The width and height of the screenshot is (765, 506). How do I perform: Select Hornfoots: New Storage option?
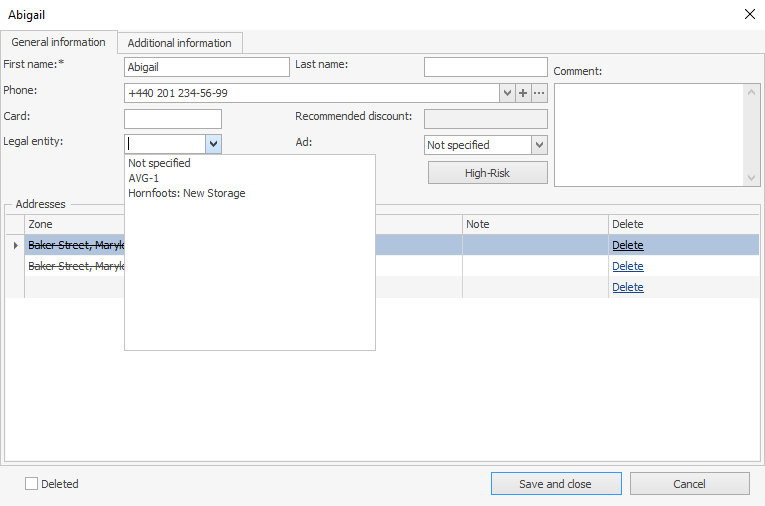coord(187,193)
